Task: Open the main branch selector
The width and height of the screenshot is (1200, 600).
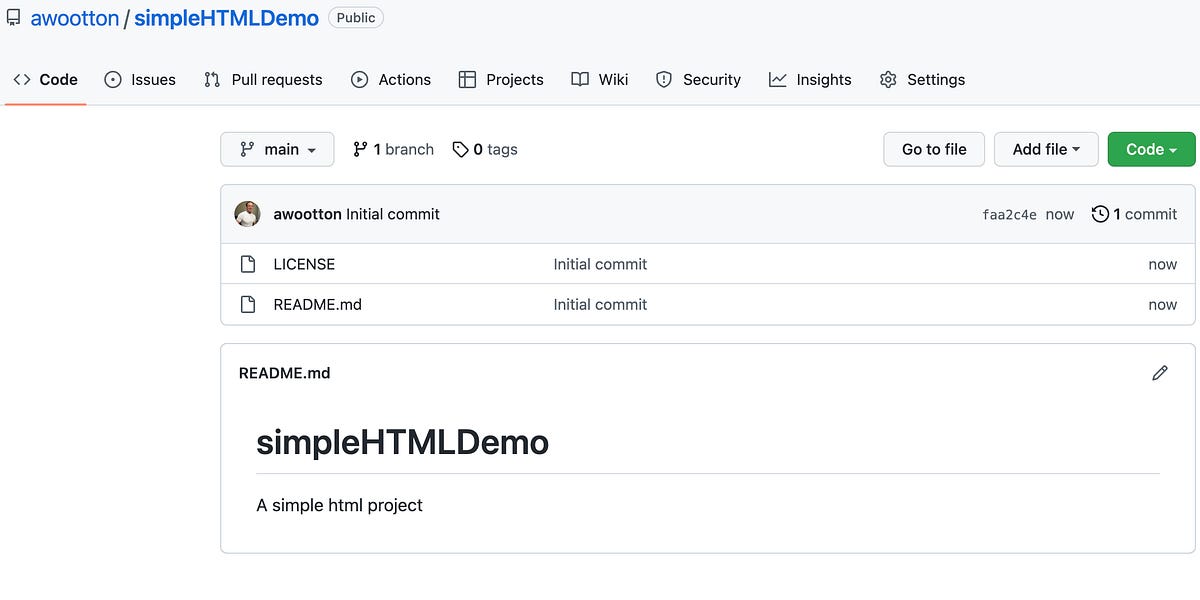Action: tap(277, 148)
